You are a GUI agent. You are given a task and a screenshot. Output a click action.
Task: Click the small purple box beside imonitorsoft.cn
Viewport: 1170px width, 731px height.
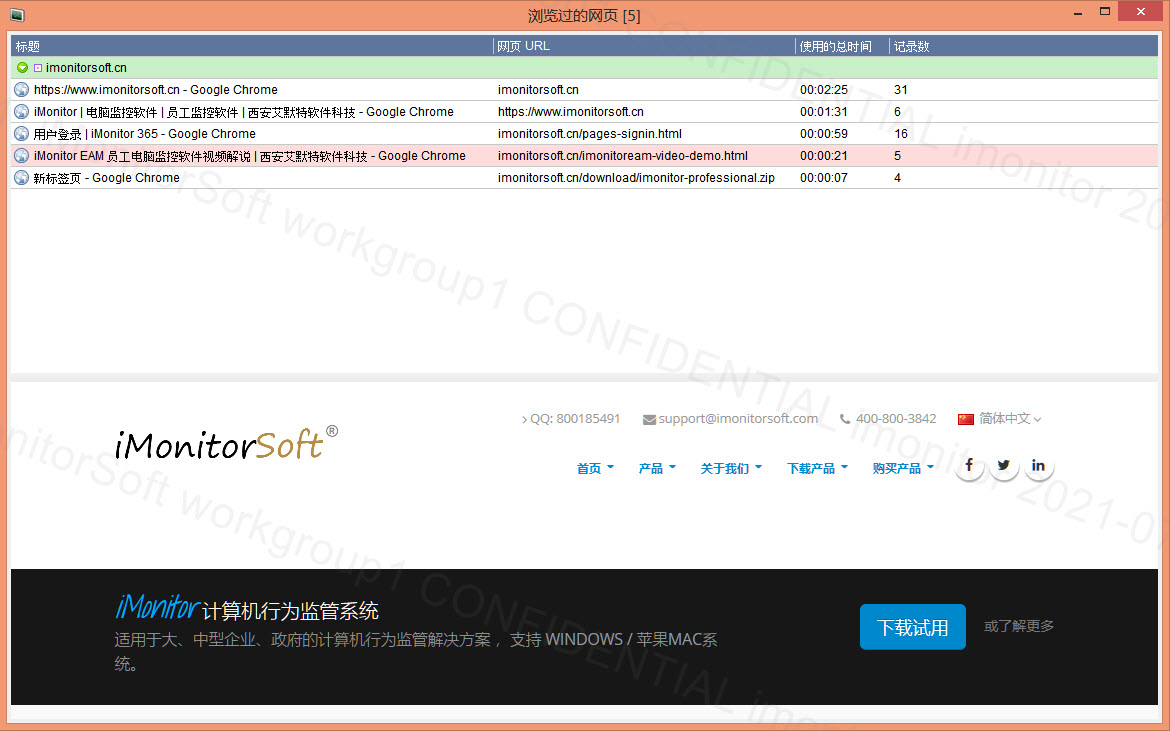coord(38,68)
